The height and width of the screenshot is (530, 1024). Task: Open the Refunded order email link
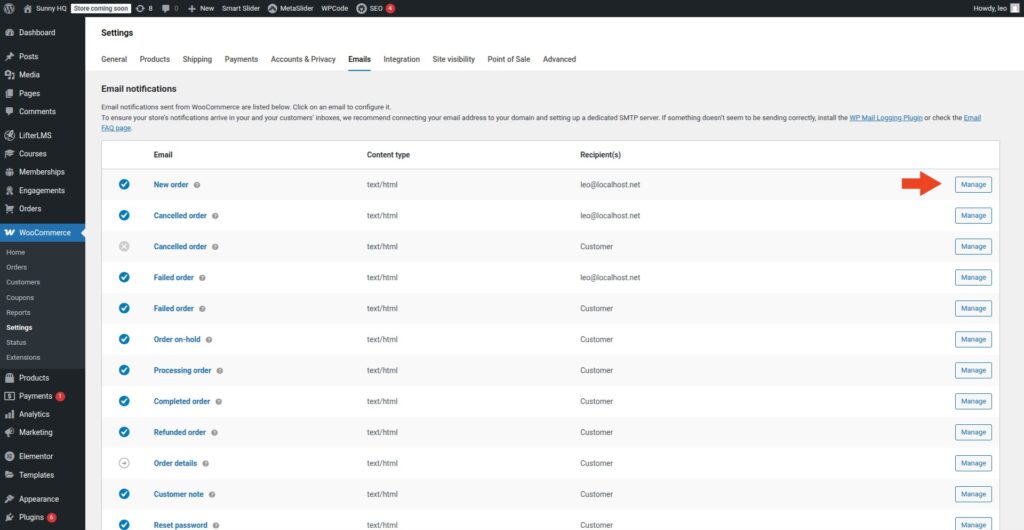click(x=179, y=433)
